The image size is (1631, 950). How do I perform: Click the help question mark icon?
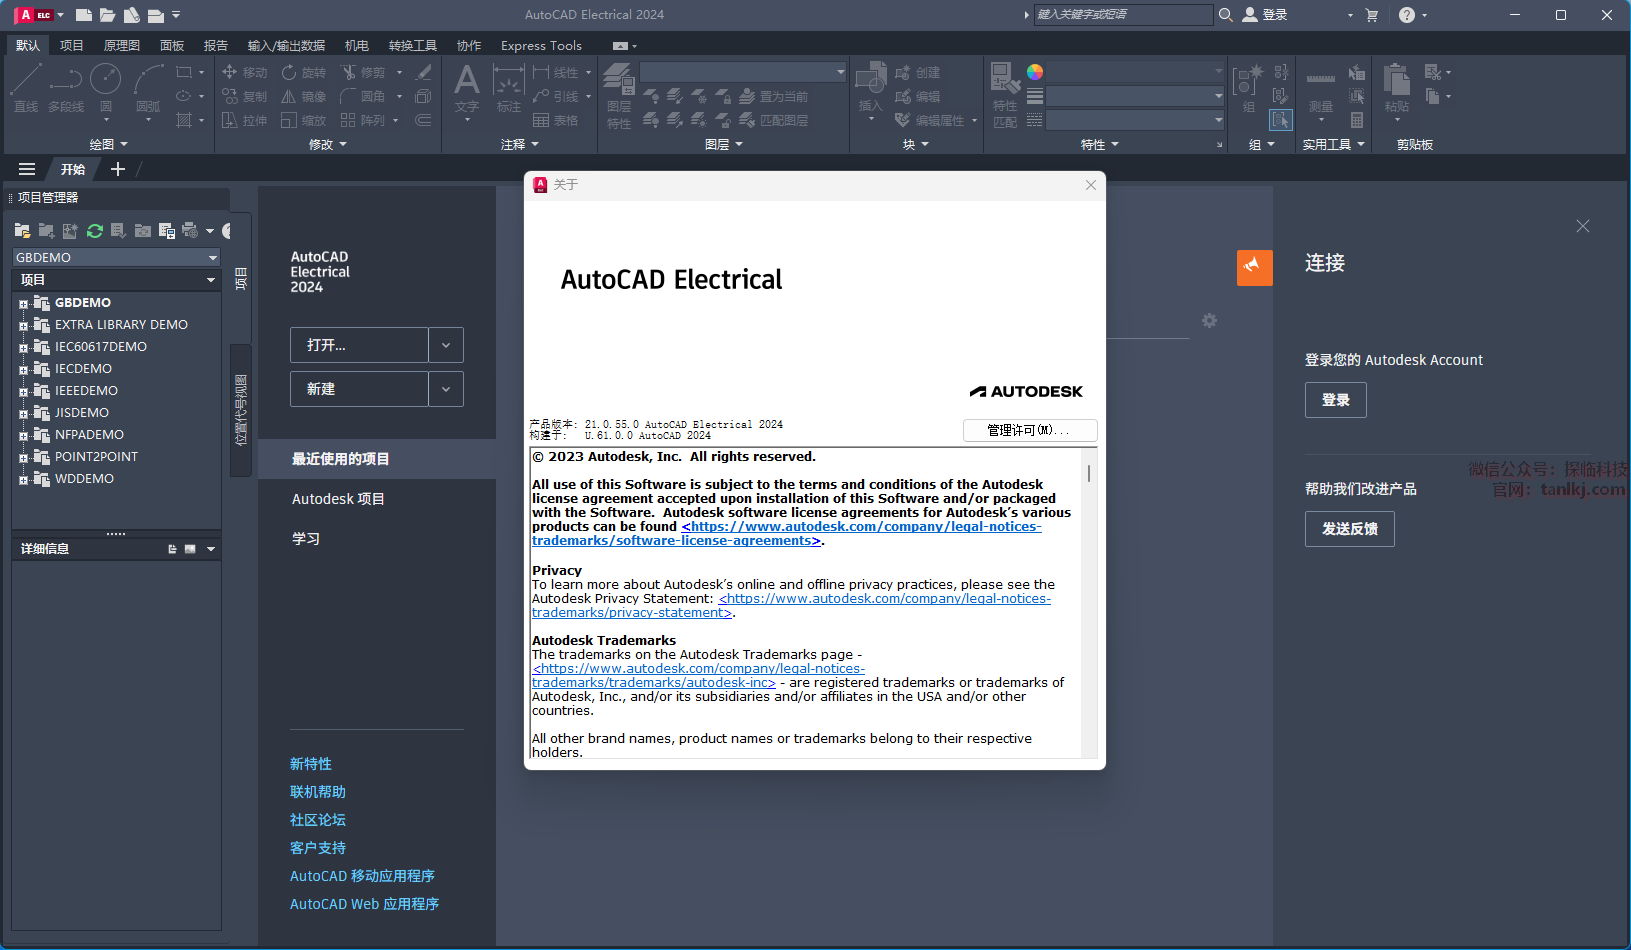pos(1406,15)
